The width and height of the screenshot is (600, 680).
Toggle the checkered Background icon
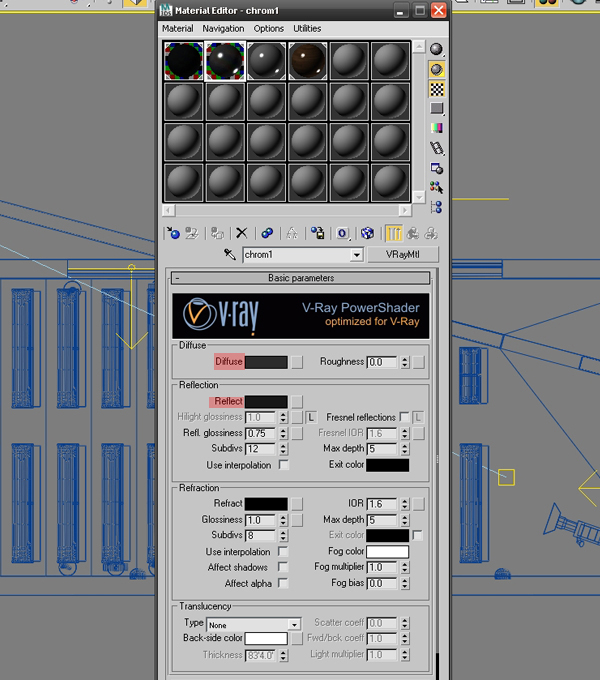437,89
